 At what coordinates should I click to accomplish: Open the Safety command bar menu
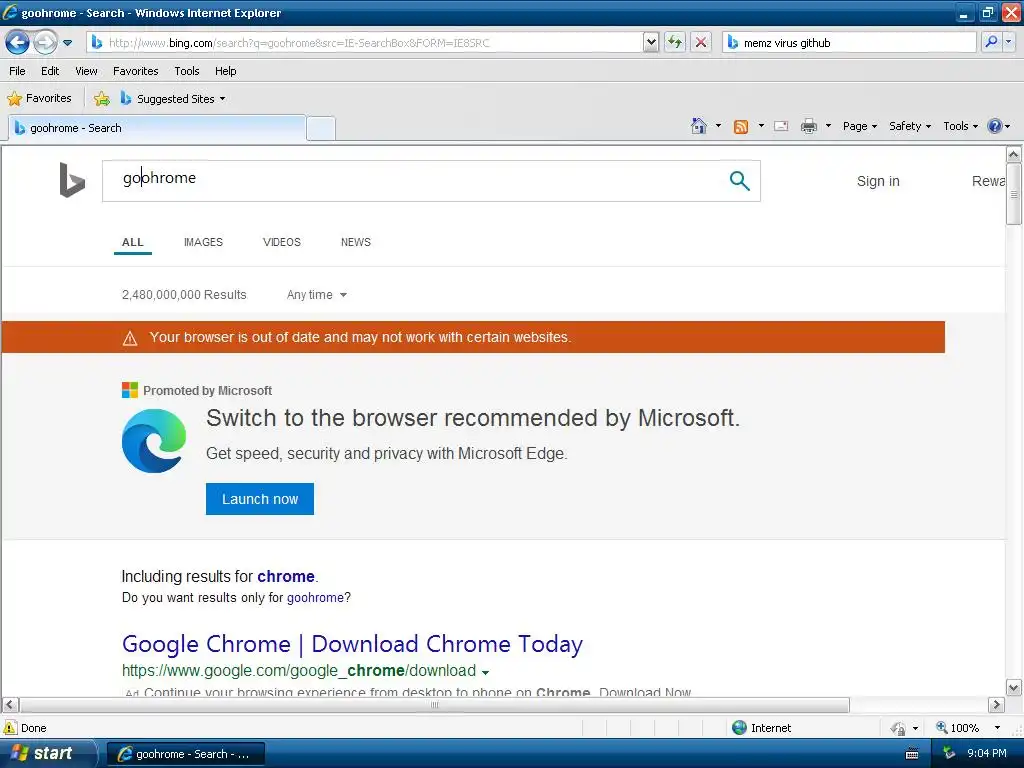910,126
